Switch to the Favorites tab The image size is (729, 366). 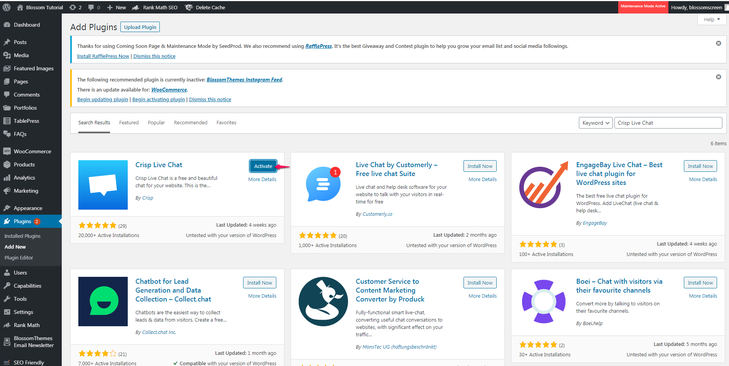coord(226,123)
